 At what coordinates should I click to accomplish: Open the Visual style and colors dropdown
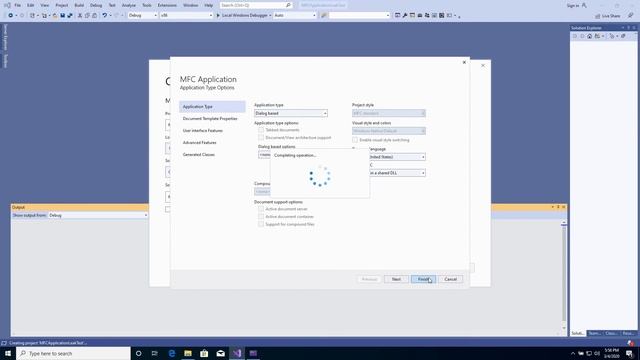[389, 131]
